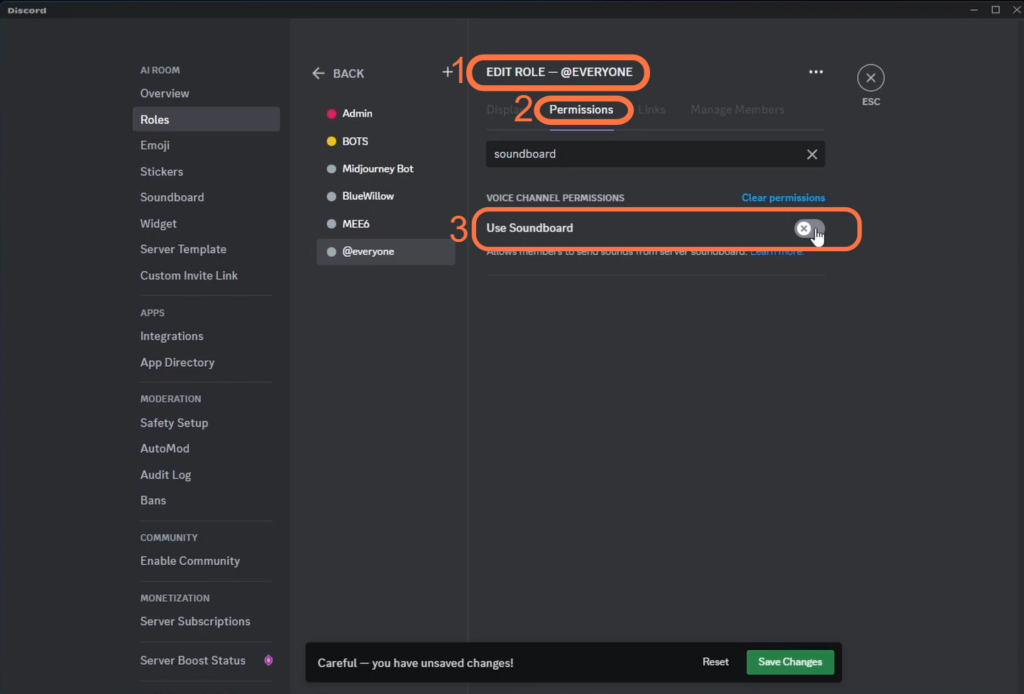
Task: Click Clear permissions link
Action: click(x=783, y=198)
